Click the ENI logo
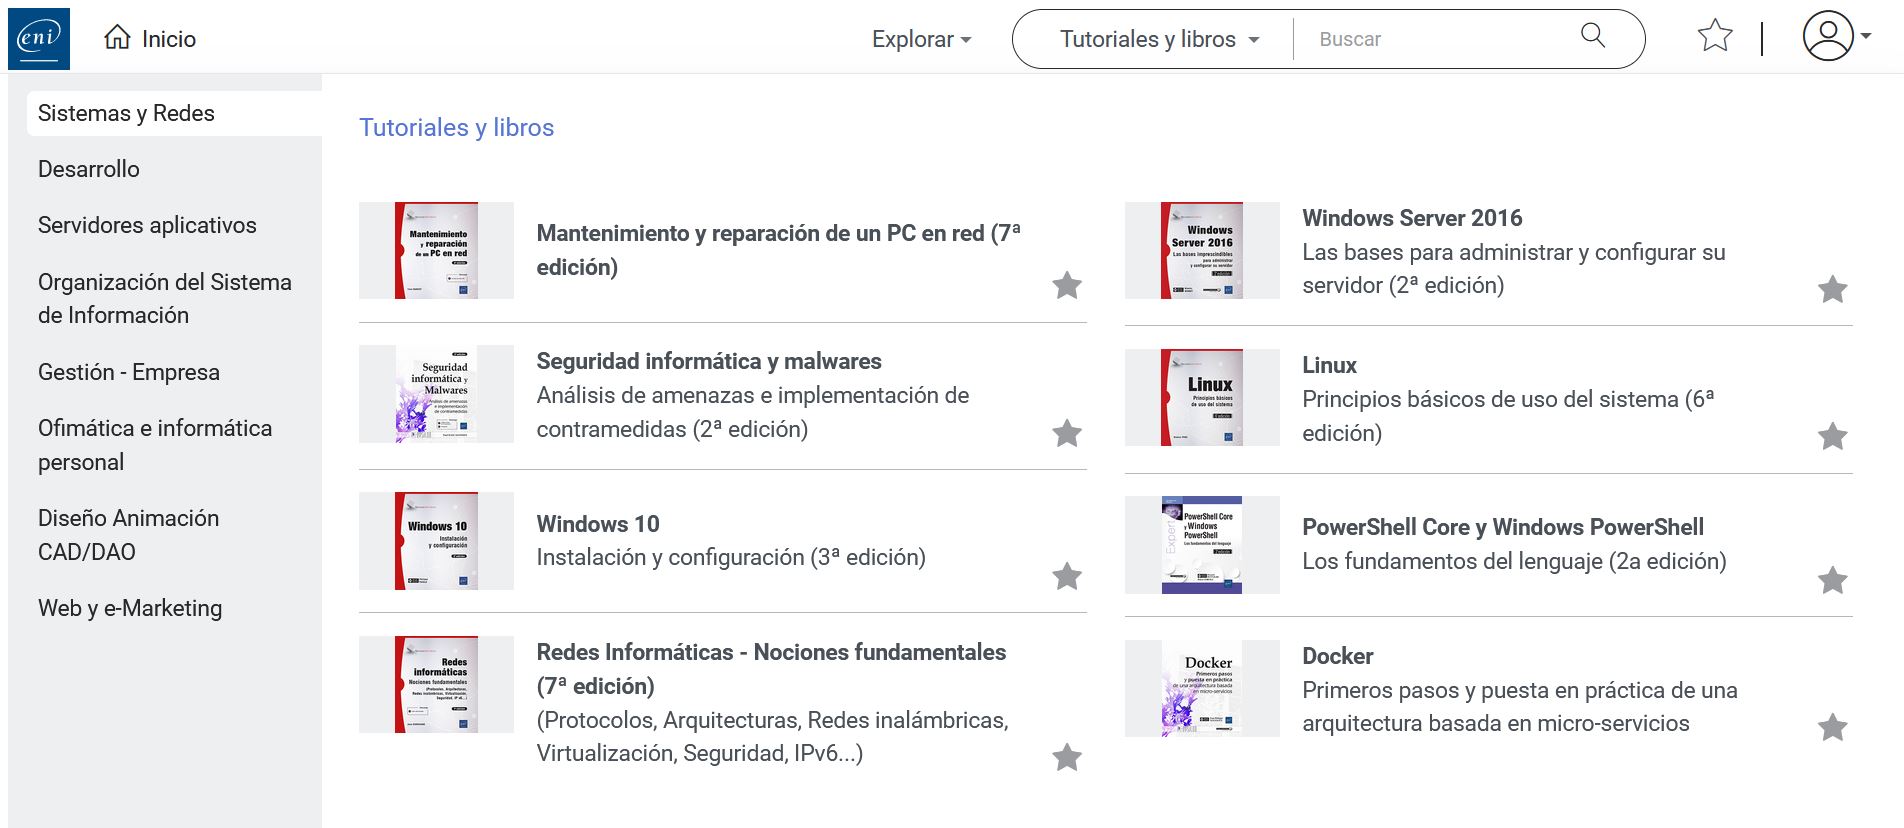The height and width of the screenshot is (828, 1904). (x=39, y=39)
